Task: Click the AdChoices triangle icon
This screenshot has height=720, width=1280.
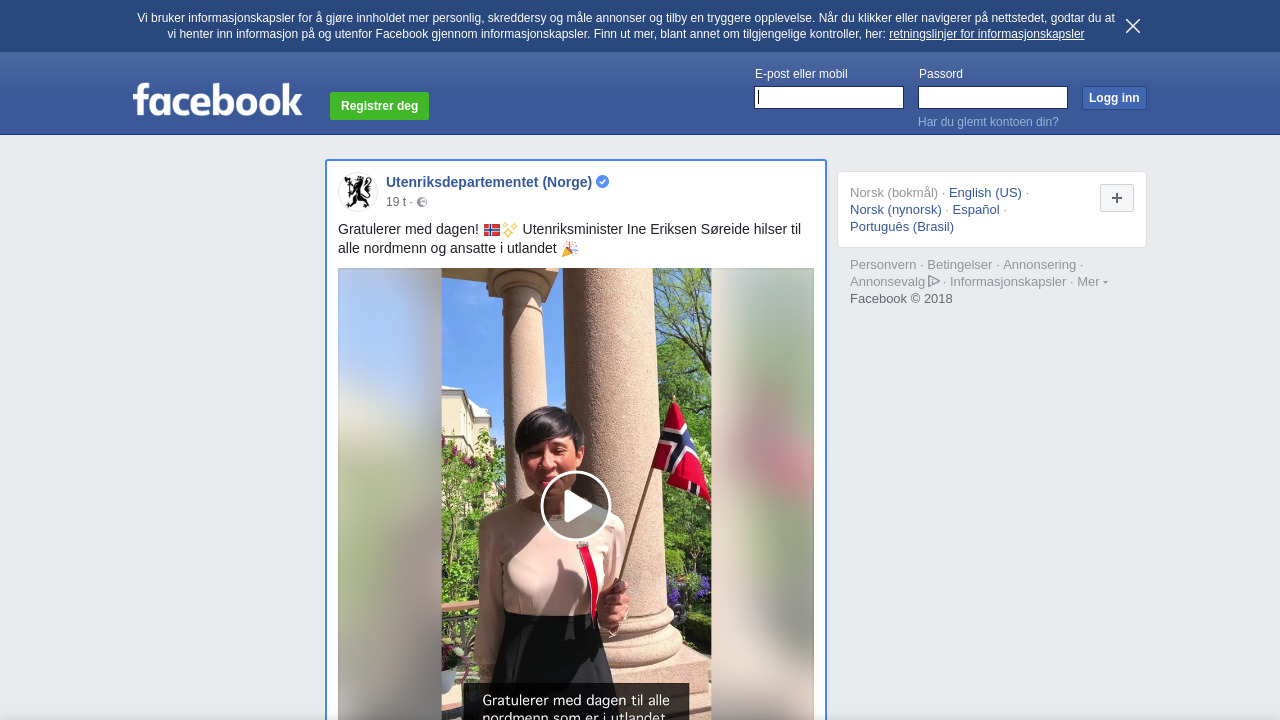Action: pyautogui.click(x=934, y=281)
